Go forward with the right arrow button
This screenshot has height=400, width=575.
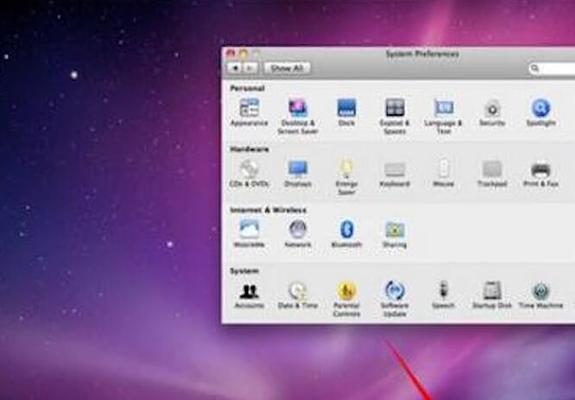pyautogui.click(x=250, y=68)
